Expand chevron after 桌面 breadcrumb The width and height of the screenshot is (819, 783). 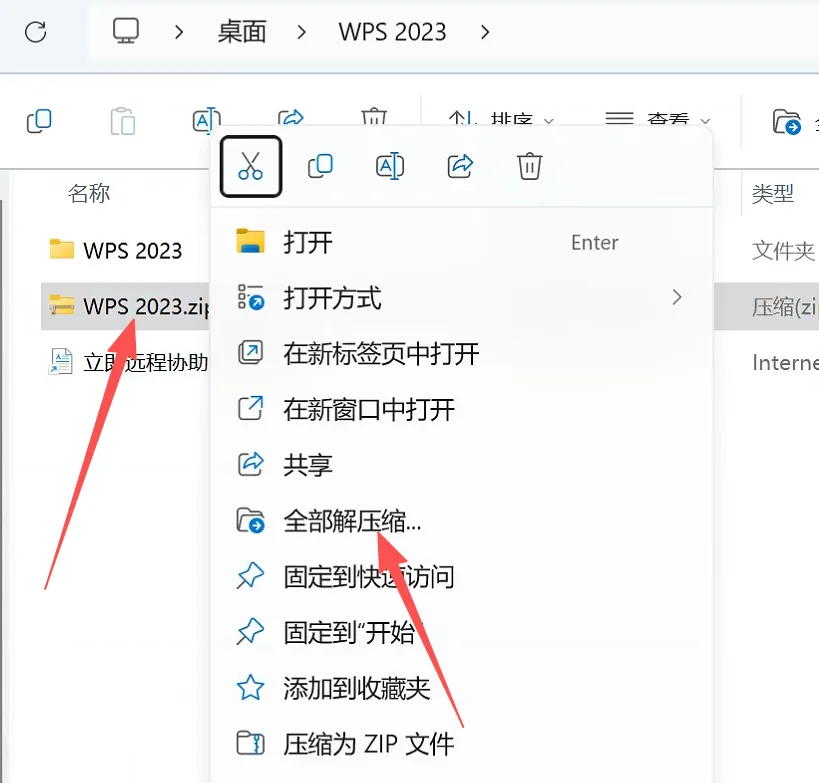[x=301, y=32]
